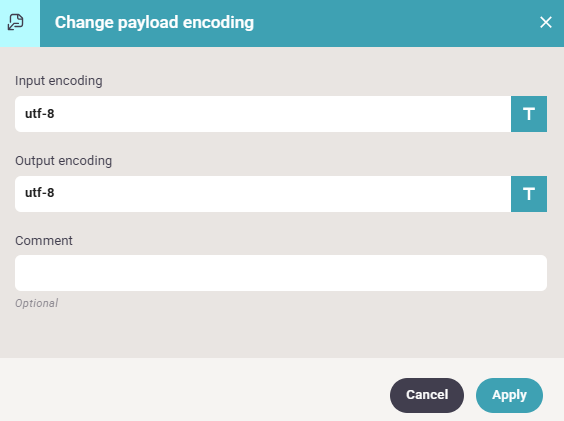Click the Output encoding label

point(64,161)
